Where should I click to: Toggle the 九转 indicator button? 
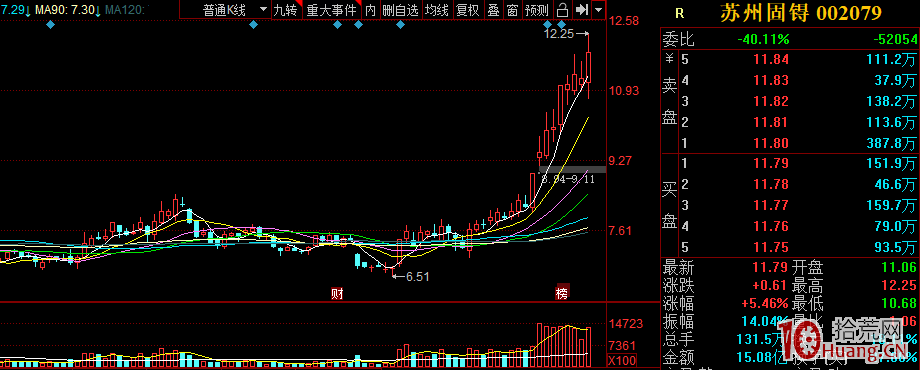286,9
